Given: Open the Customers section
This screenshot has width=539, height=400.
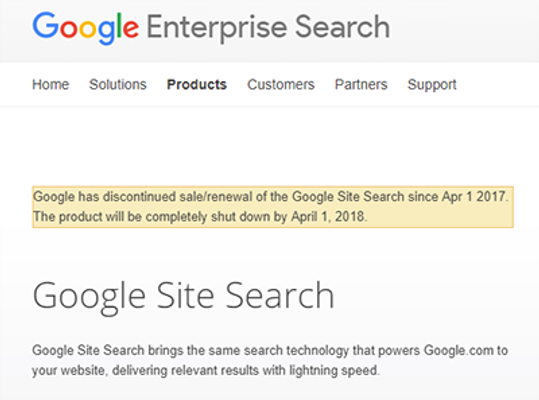Looking at the screenshot, I should click(281, 84).
